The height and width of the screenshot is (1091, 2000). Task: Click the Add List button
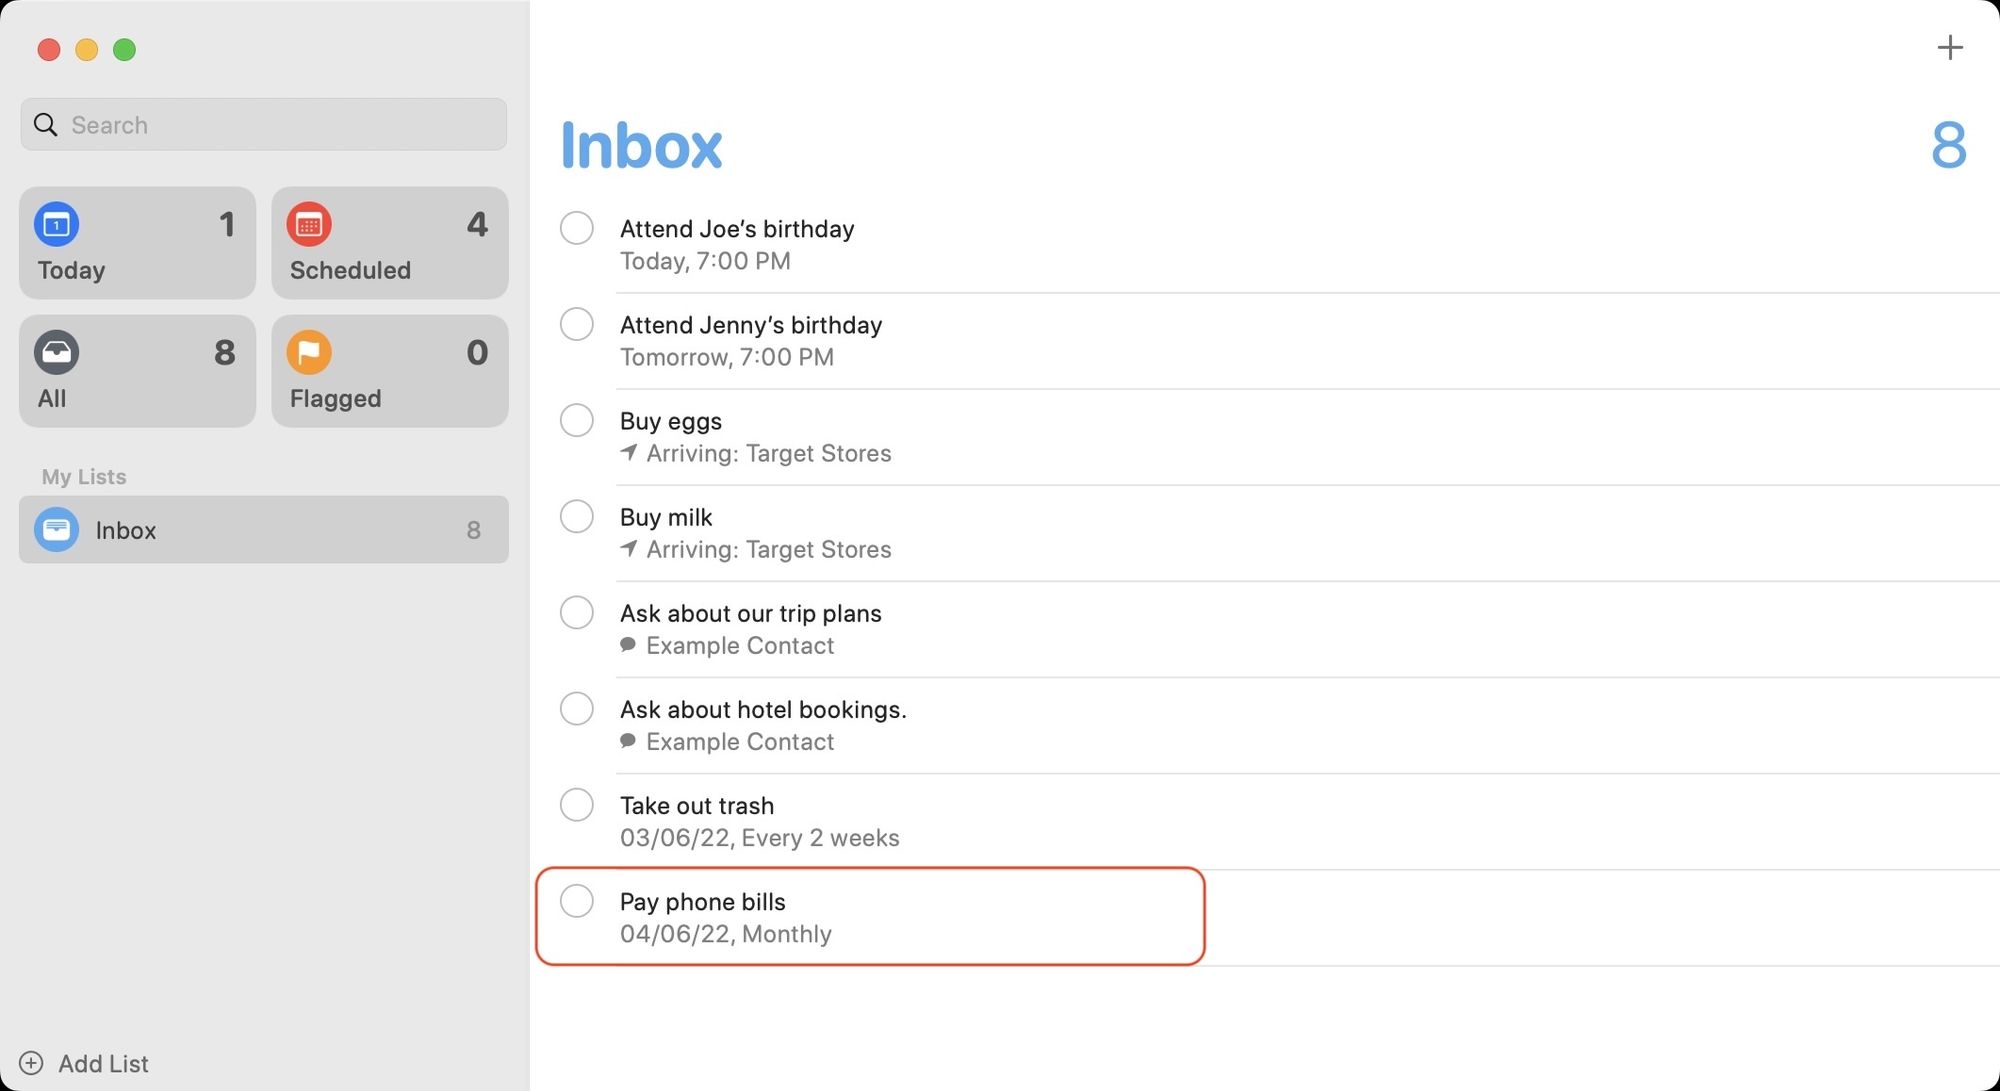85,1063
